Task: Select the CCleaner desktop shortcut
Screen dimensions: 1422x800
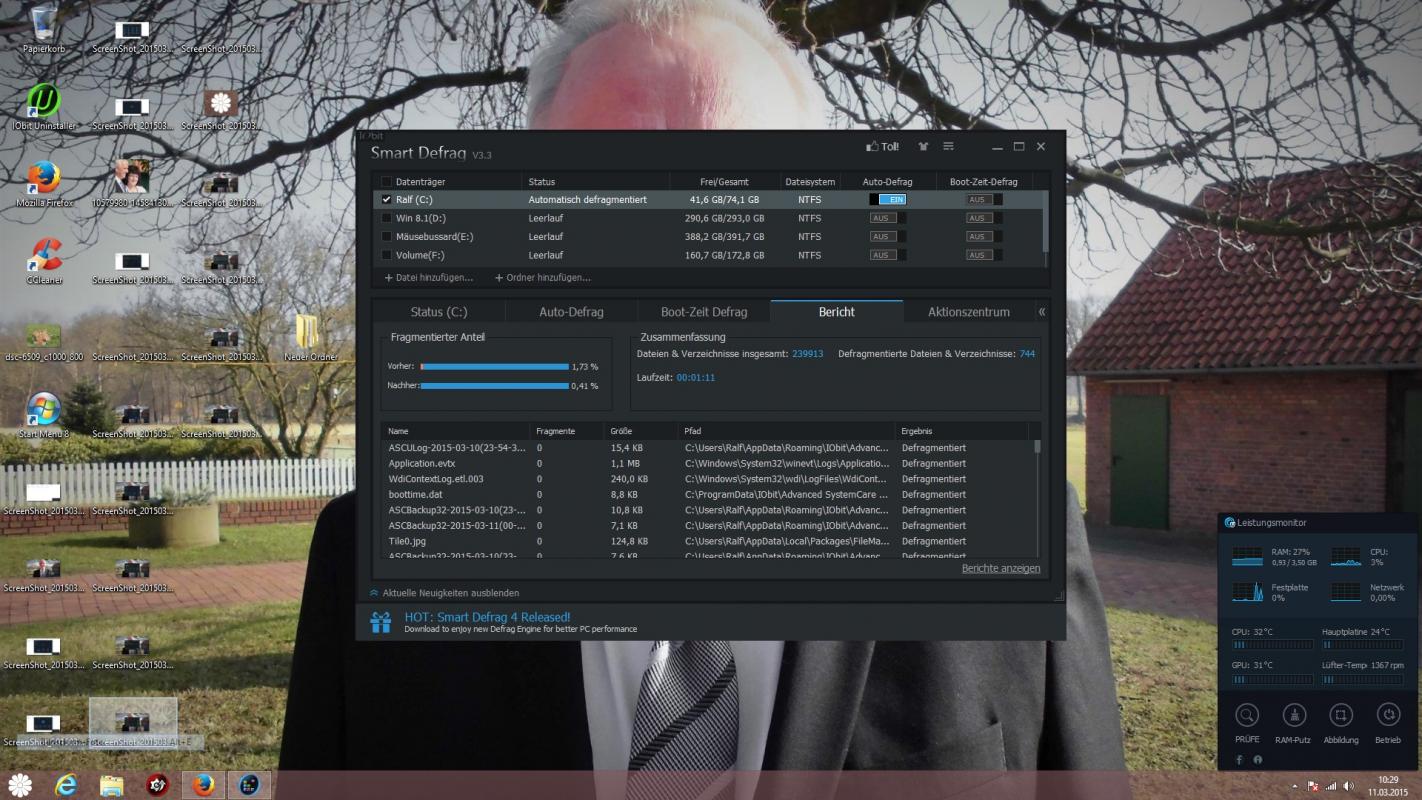Action: click(x=43, y=262)
